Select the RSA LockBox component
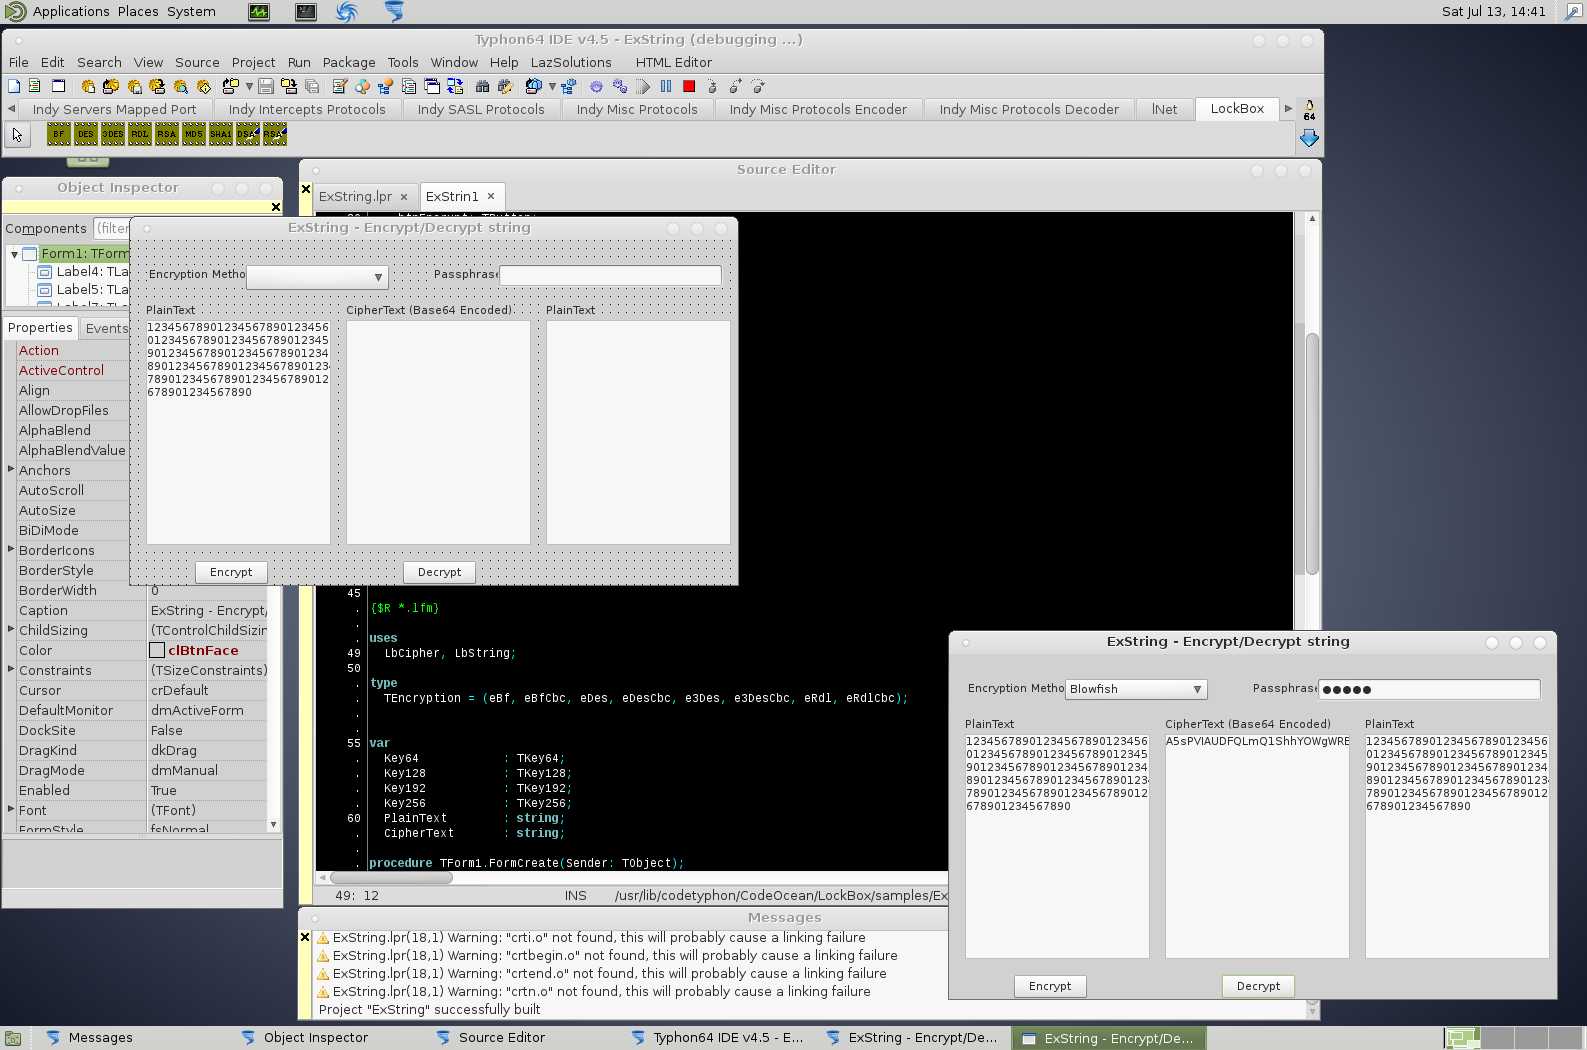The image size is (1587, 1050). coord(167,134)
